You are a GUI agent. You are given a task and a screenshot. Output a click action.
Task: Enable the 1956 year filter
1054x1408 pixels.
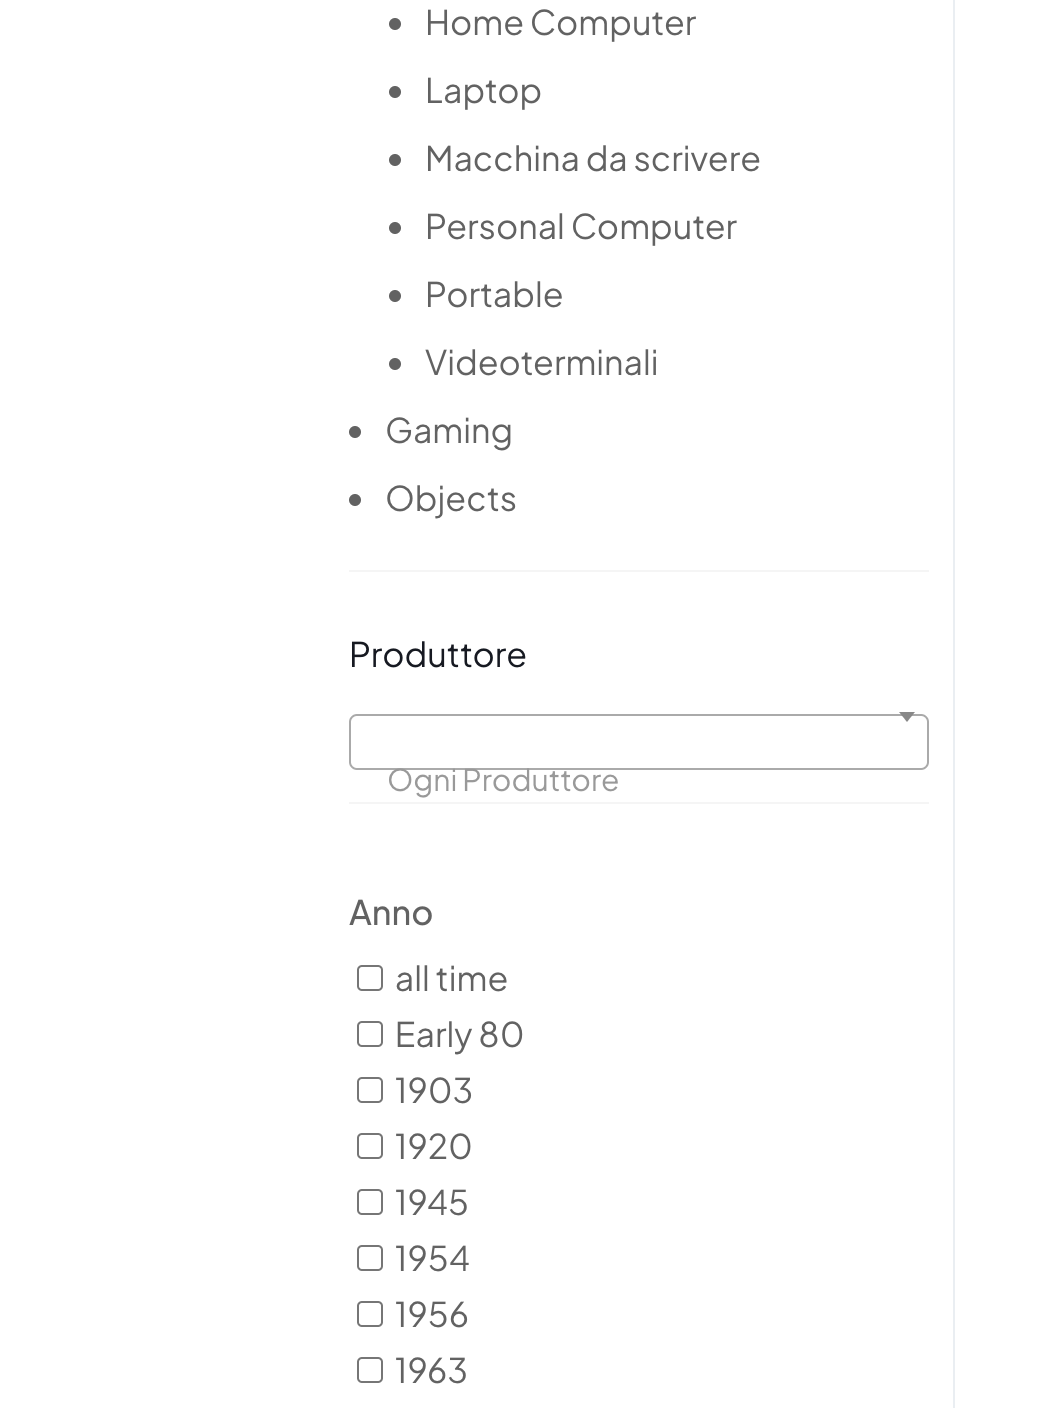(x=370, y=1314)
